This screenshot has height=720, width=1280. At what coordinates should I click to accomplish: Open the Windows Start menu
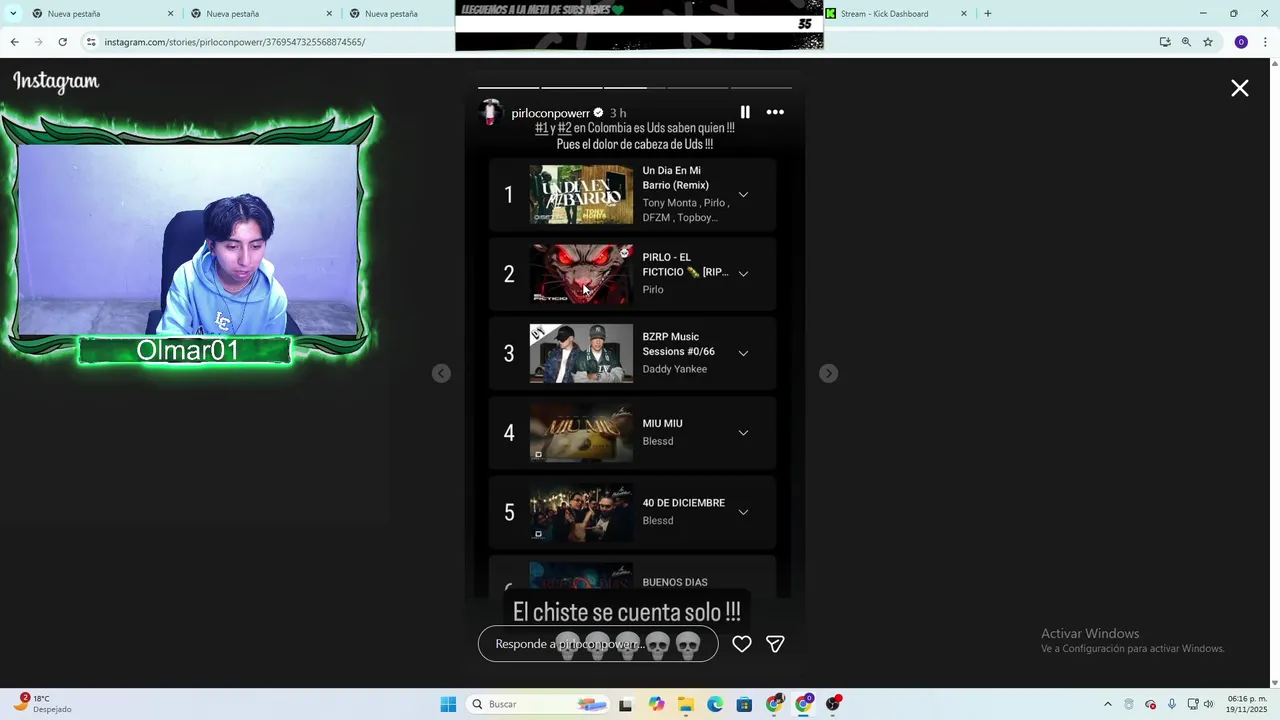point(448,704)
